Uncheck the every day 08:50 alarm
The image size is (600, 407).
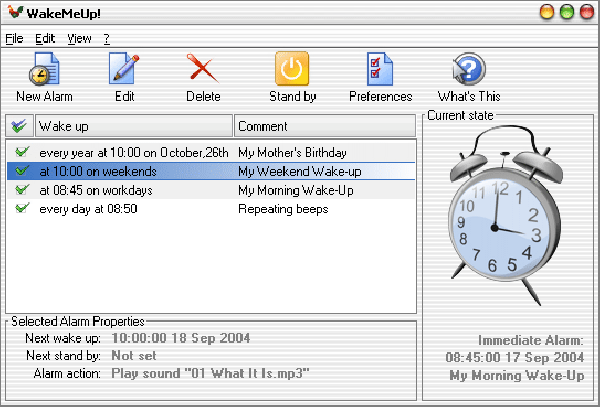[x=21, y=209]
